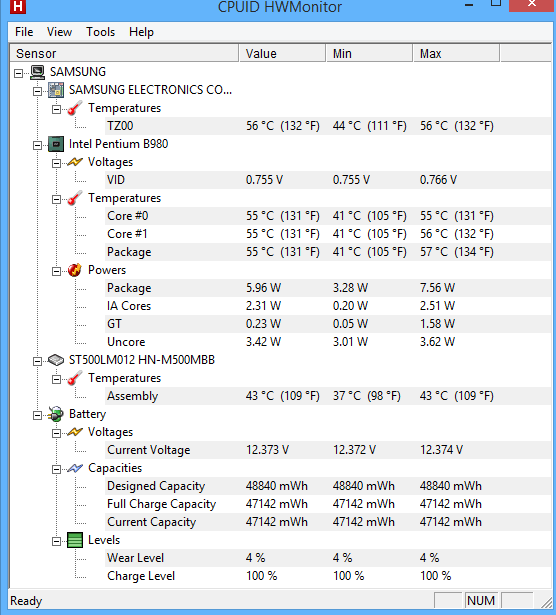This screenshot has height=615, width=556.
Task: Collapse the Powers section
Action: pyautogui.click(x=56, y=271)
